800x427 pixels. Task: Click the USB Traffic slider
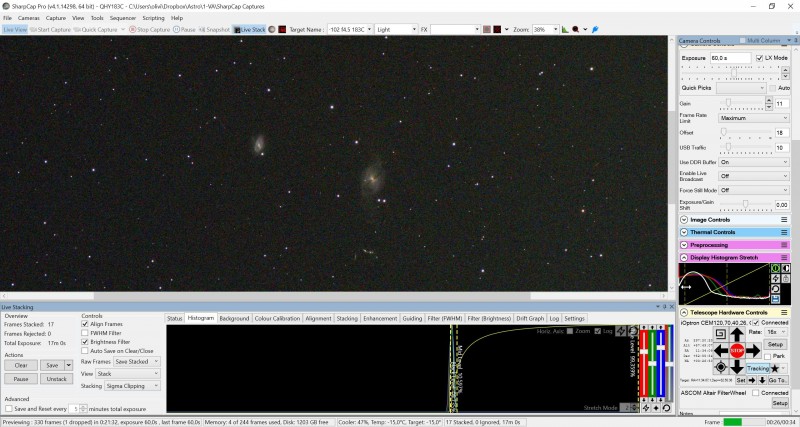(745, 147)
